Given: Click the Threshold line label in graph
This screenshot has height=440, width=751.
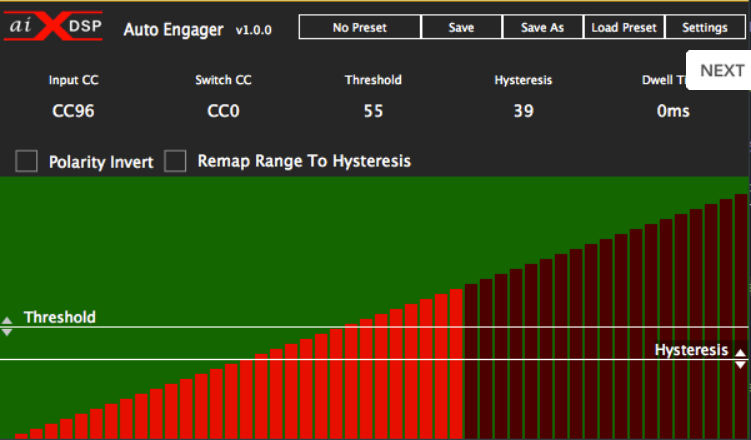Looking at the screenshot, I should pyautogui.click(x=60, y=317).
